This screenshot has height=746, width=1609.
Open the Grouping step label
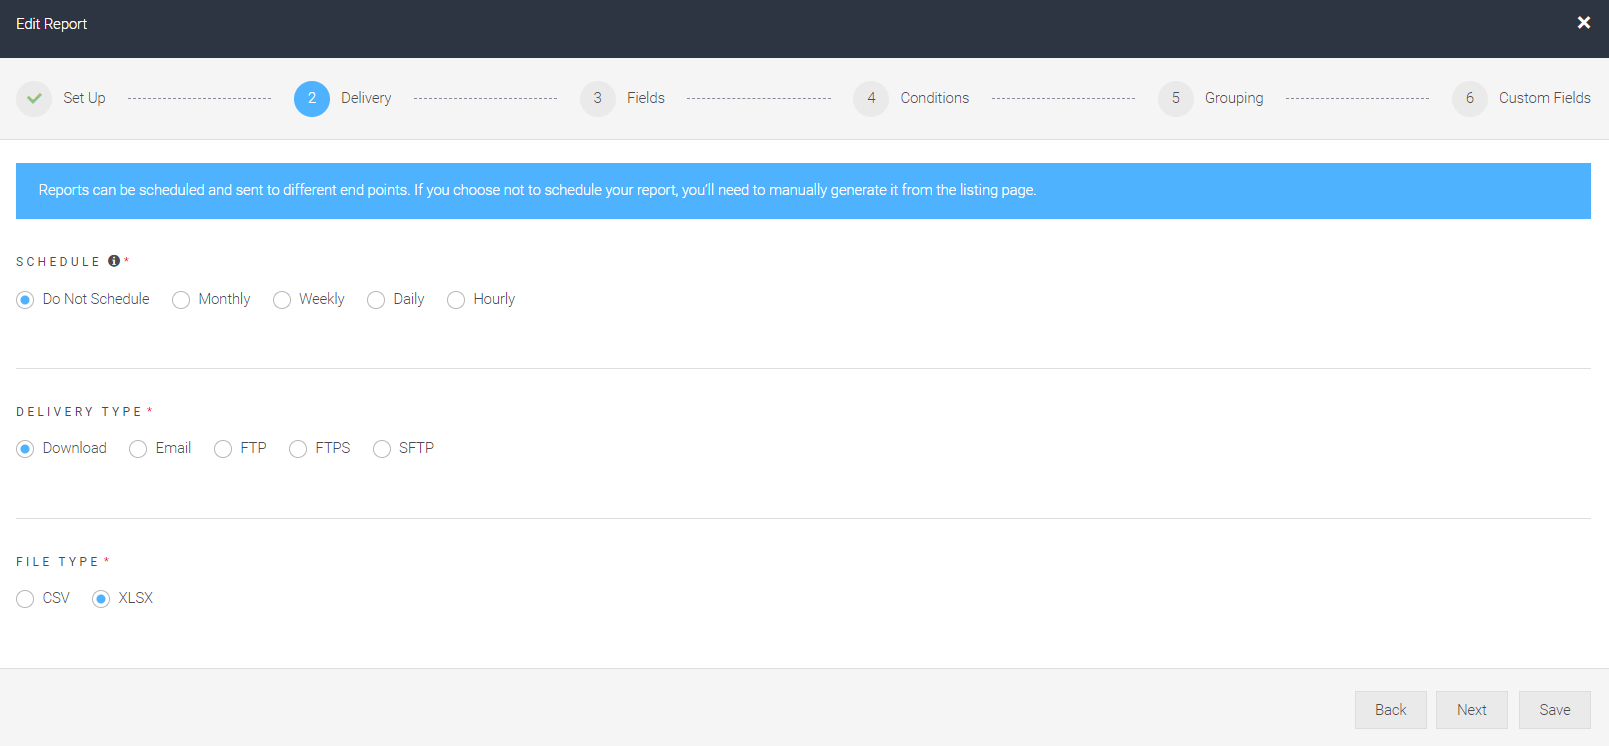click(x=1234, y=98)
